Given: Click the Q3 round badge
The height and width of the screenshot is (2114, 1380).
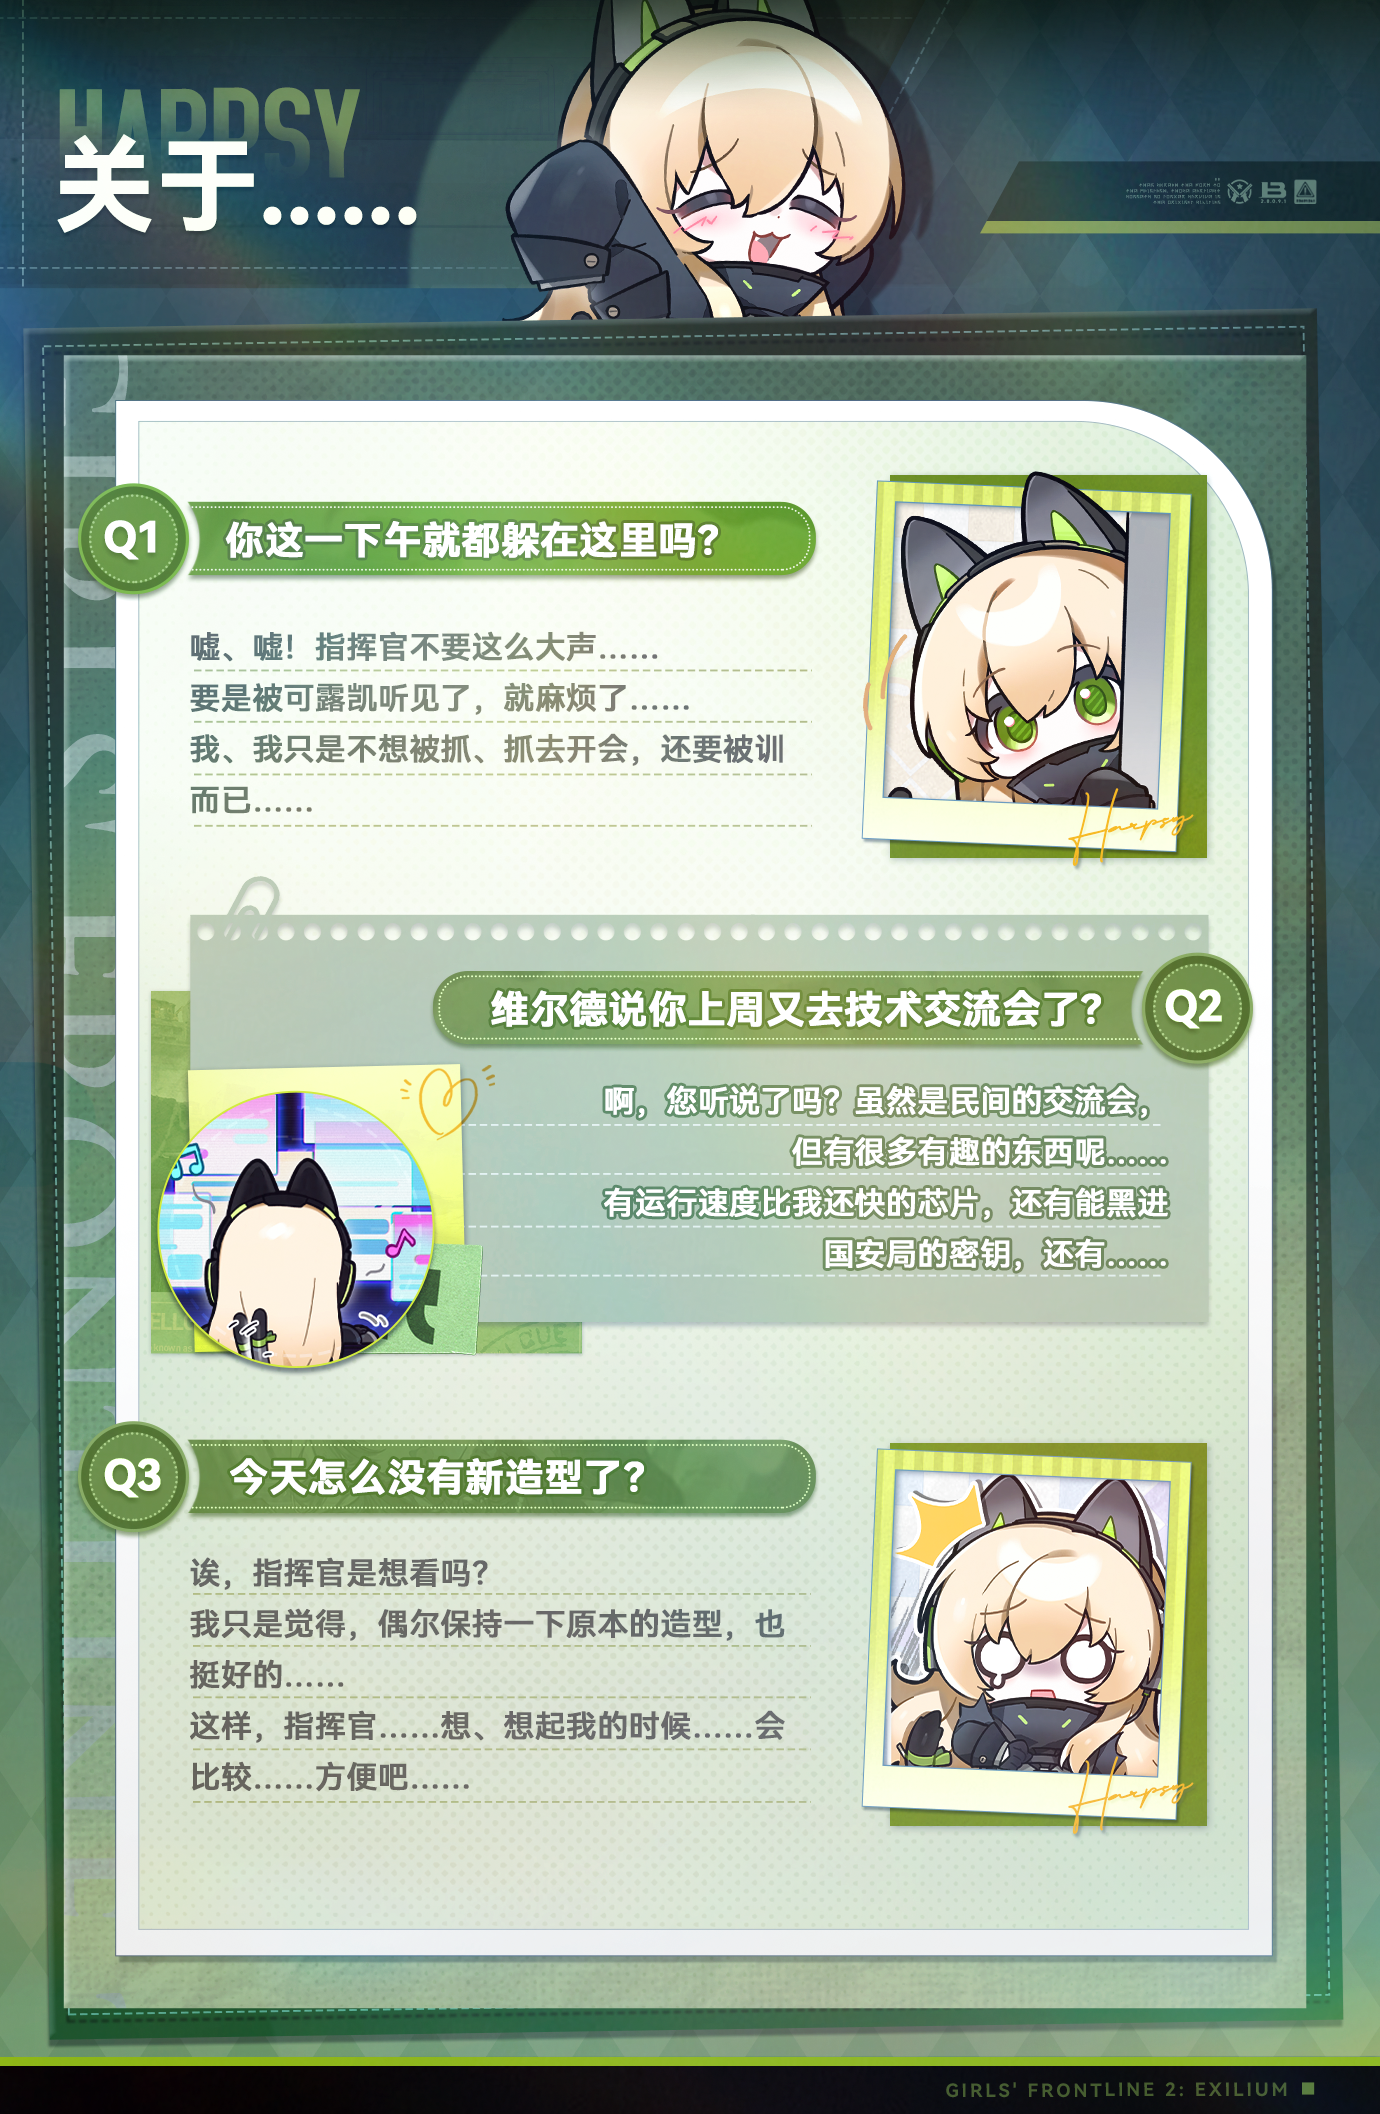Looking at the screenshot, I should tap(132, 1477).
